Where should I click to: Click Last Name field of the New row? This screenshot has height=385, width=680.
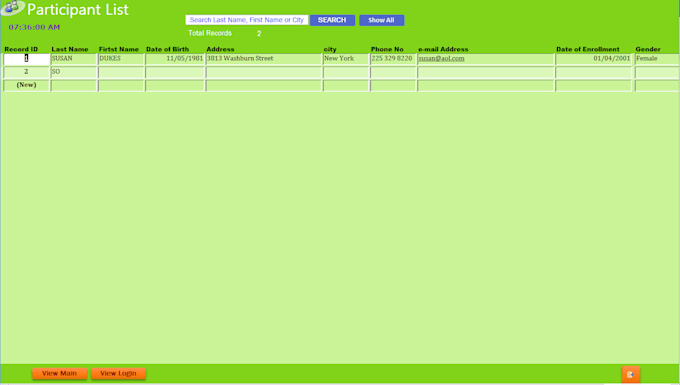click(74, 85)
